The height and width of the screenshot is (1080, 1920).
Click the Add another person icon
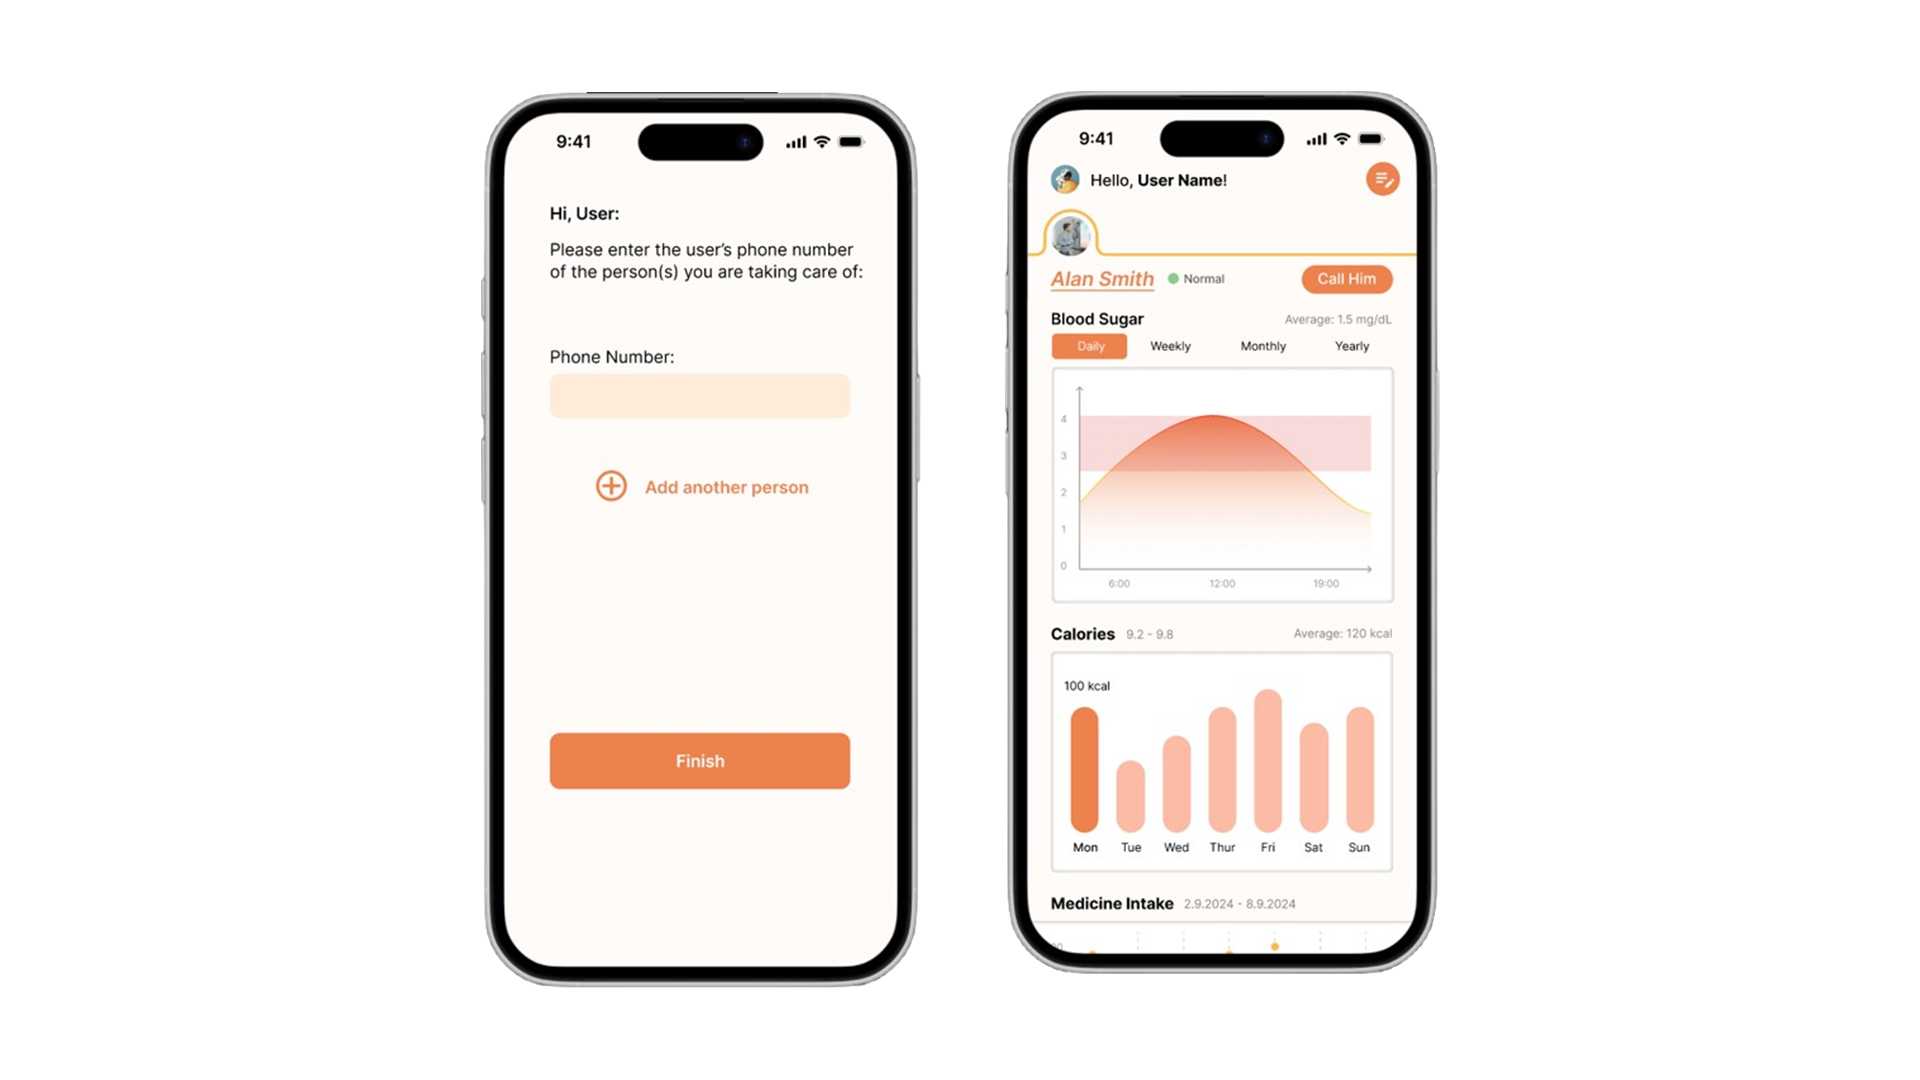click(x=609, y=487)
